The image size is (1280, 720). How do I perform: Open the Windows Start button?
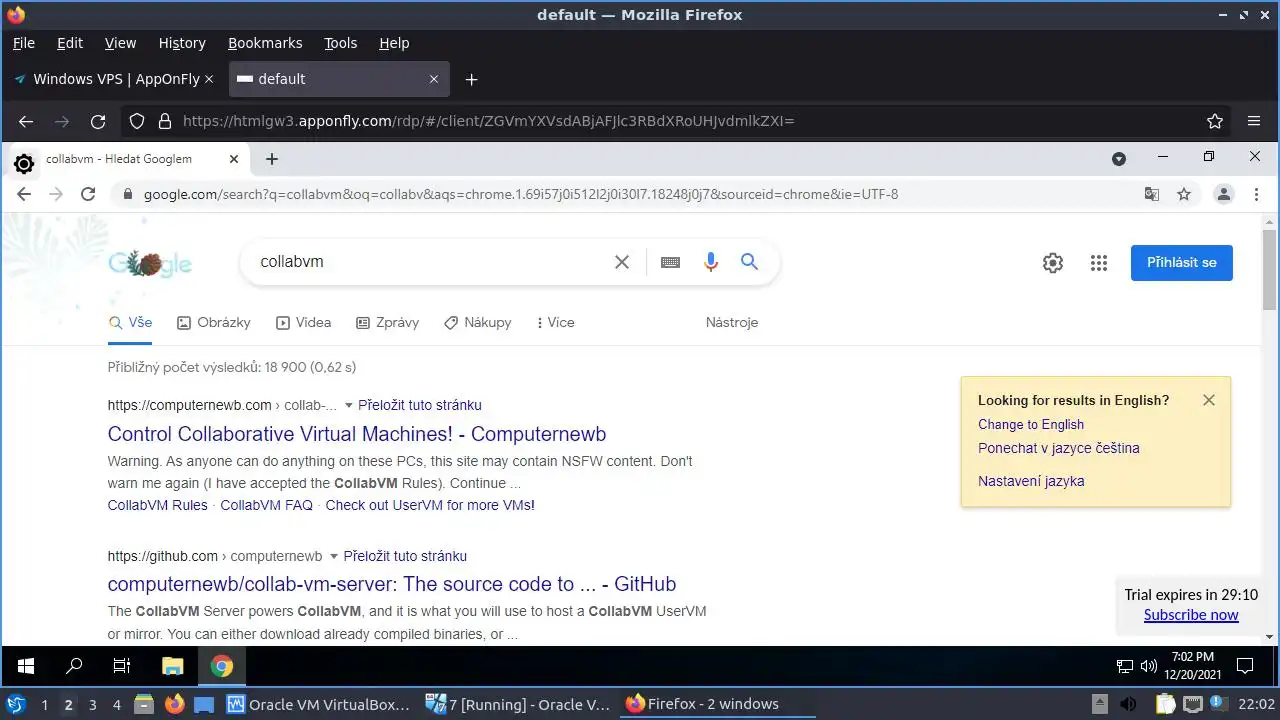pos(26,666)
